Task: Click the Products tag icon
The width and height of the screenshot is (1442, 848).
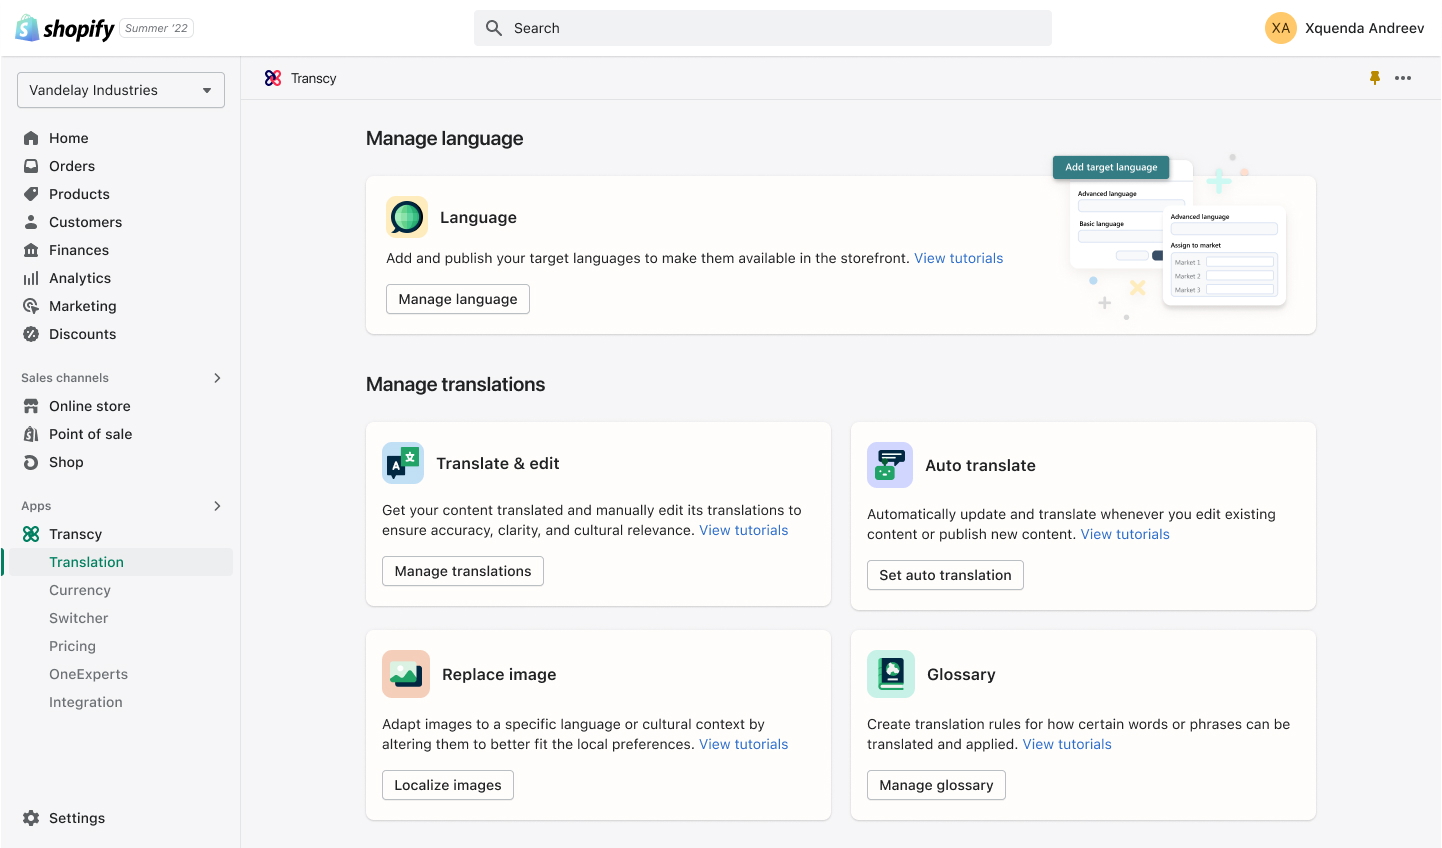Action: (x=31, y=194)
